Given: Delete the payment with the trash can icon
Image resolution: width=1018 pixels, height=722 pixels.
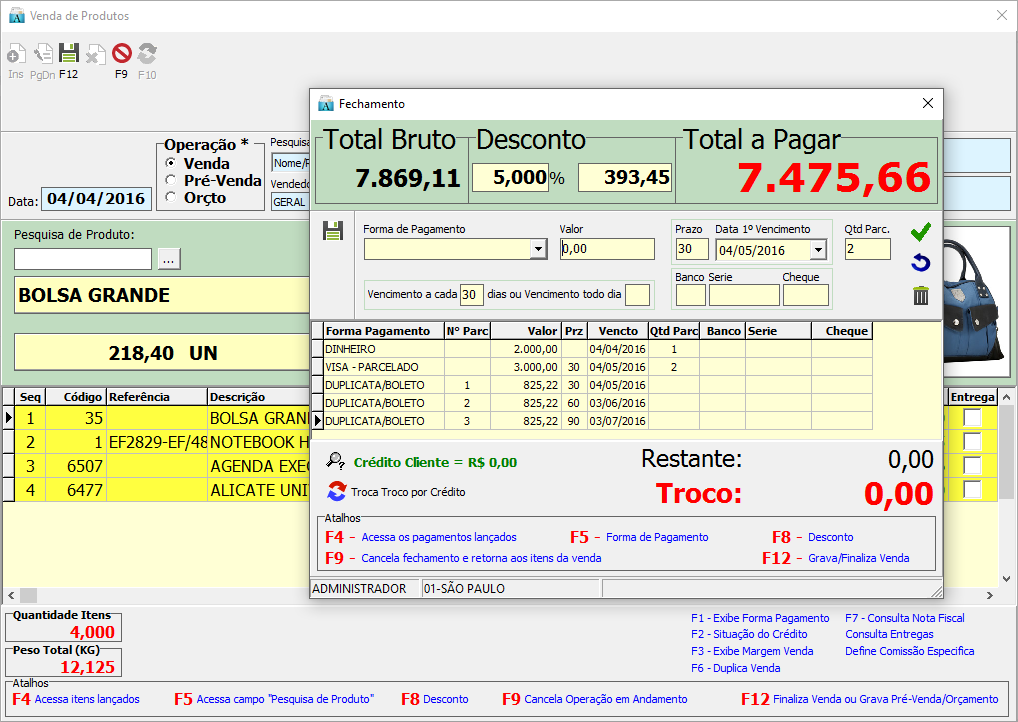Looking at the screenshot, I should (x=920, y=295).
